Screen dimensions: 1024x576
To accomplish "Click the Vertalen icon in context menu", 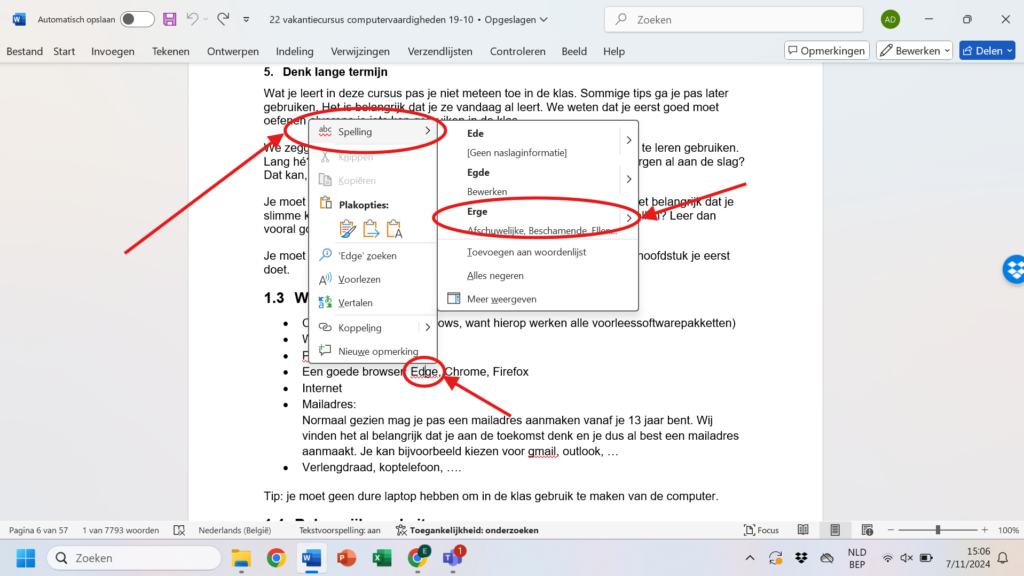I will [324, 303].
